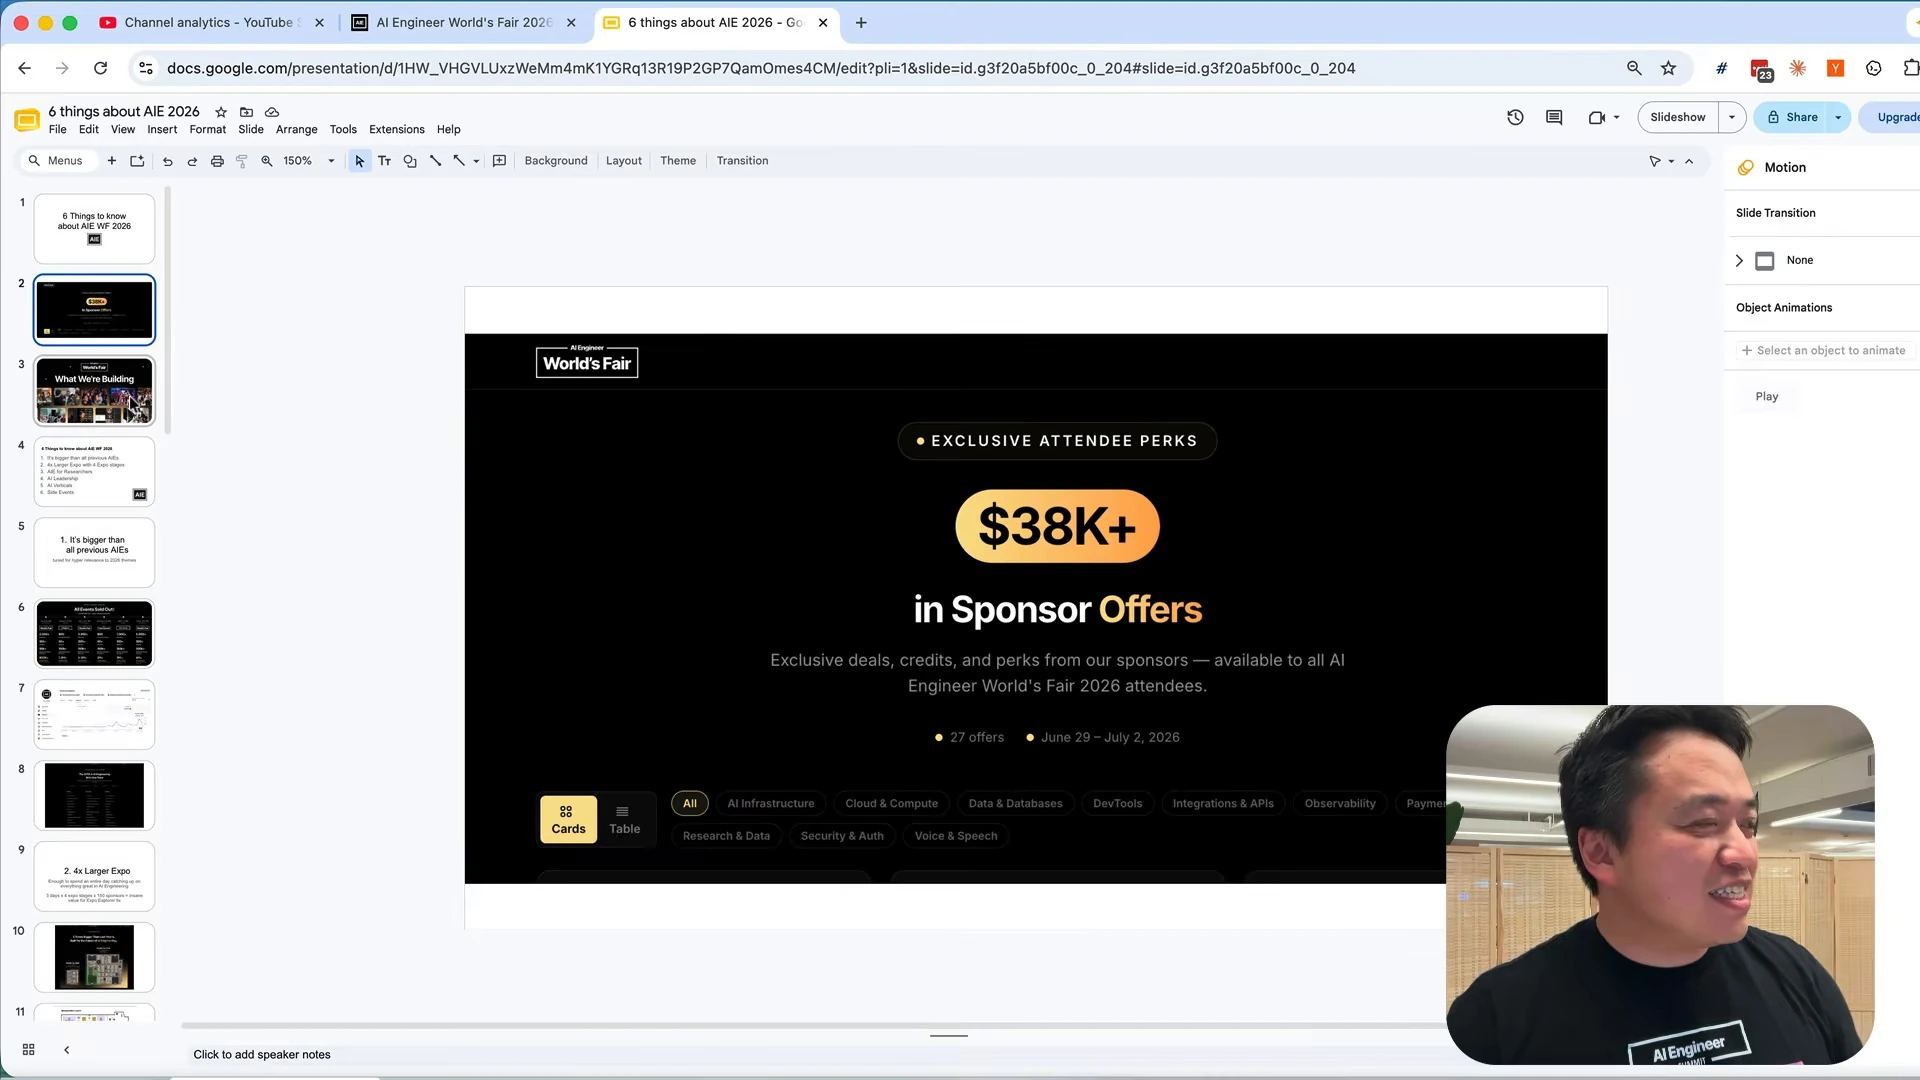Click the paint format icon

point(241,161)
